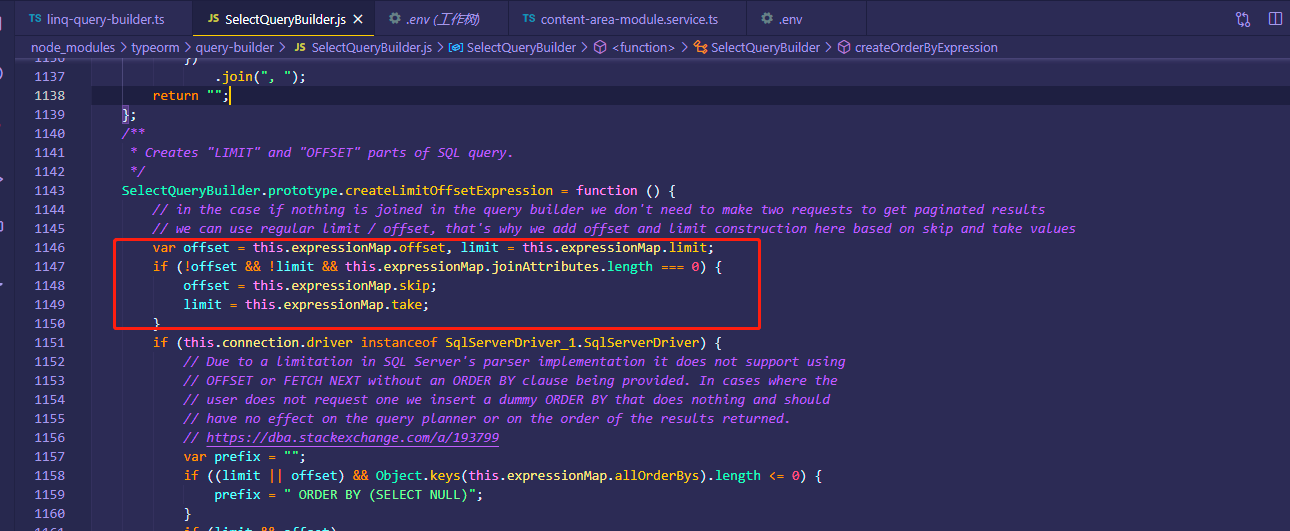Split the editor with the split icon

(x=1275, y=18)
